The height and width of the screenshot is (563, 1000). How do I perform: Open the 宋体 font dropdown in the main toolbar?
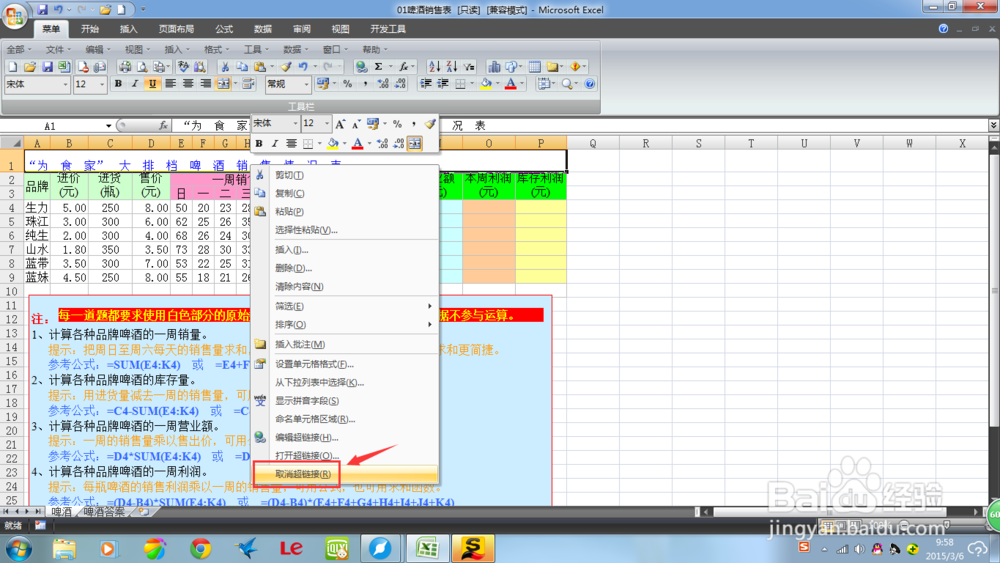click(65, 84)
